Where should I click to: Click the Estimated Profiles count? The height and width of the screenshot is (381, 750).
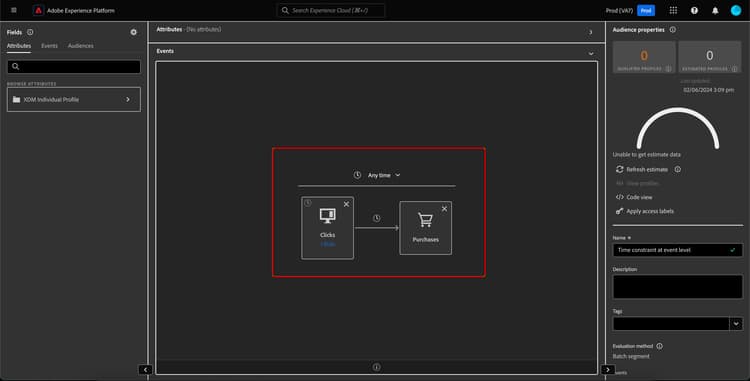(710, 55)
